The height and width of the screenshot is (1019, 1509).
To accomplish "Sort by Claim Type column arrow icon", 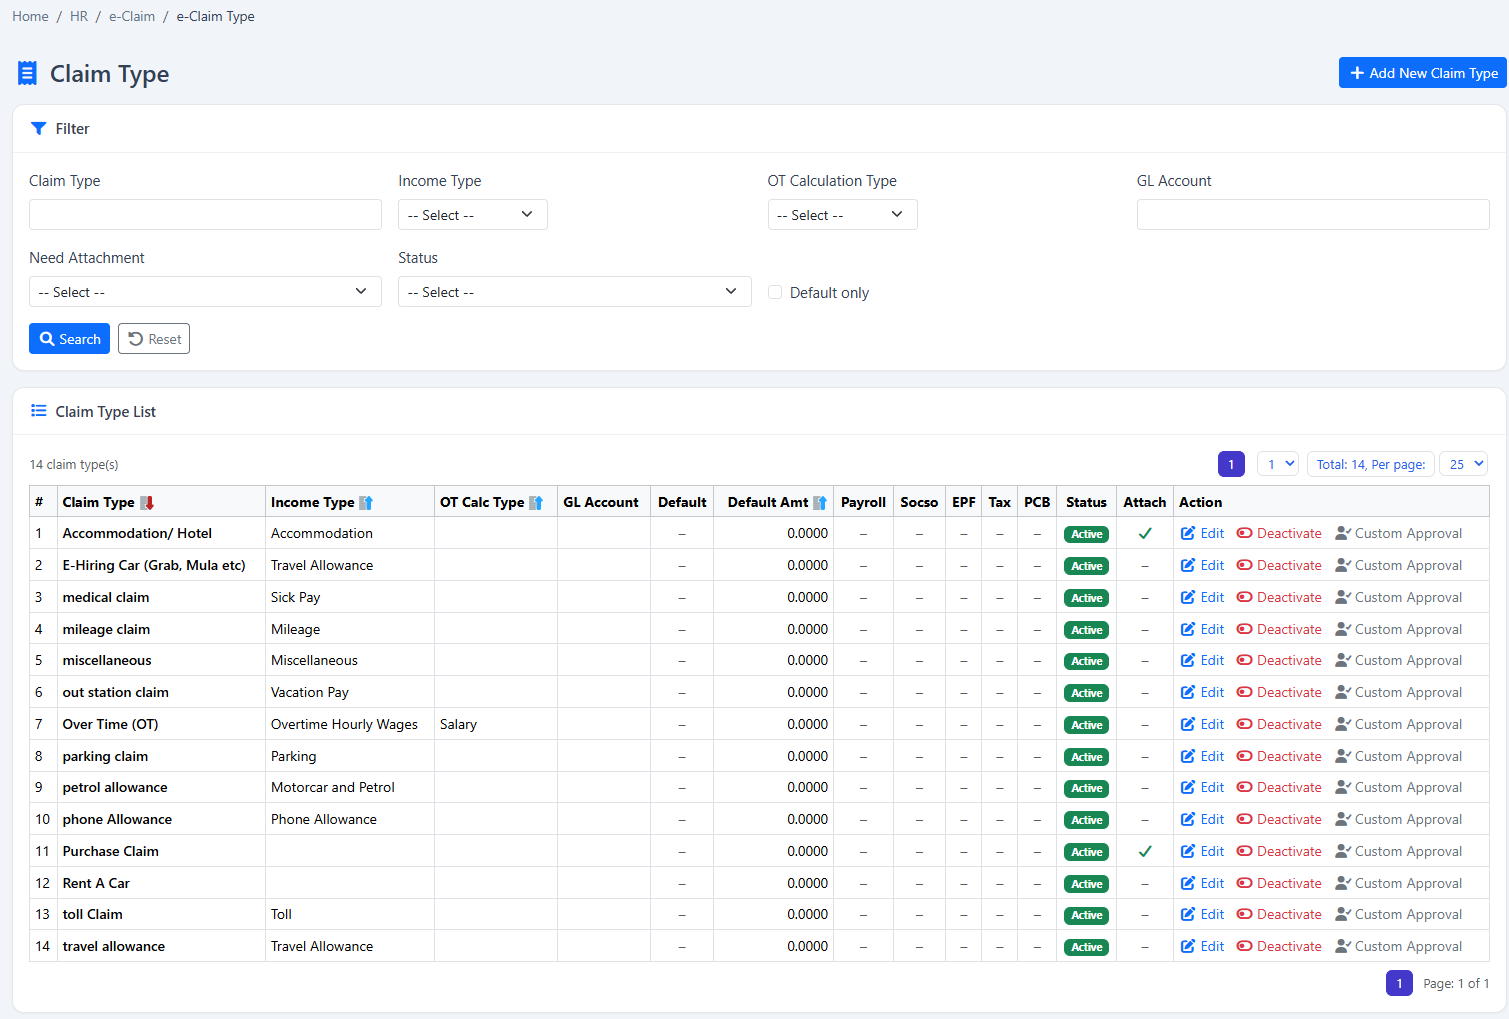I will tap(147, 503).
